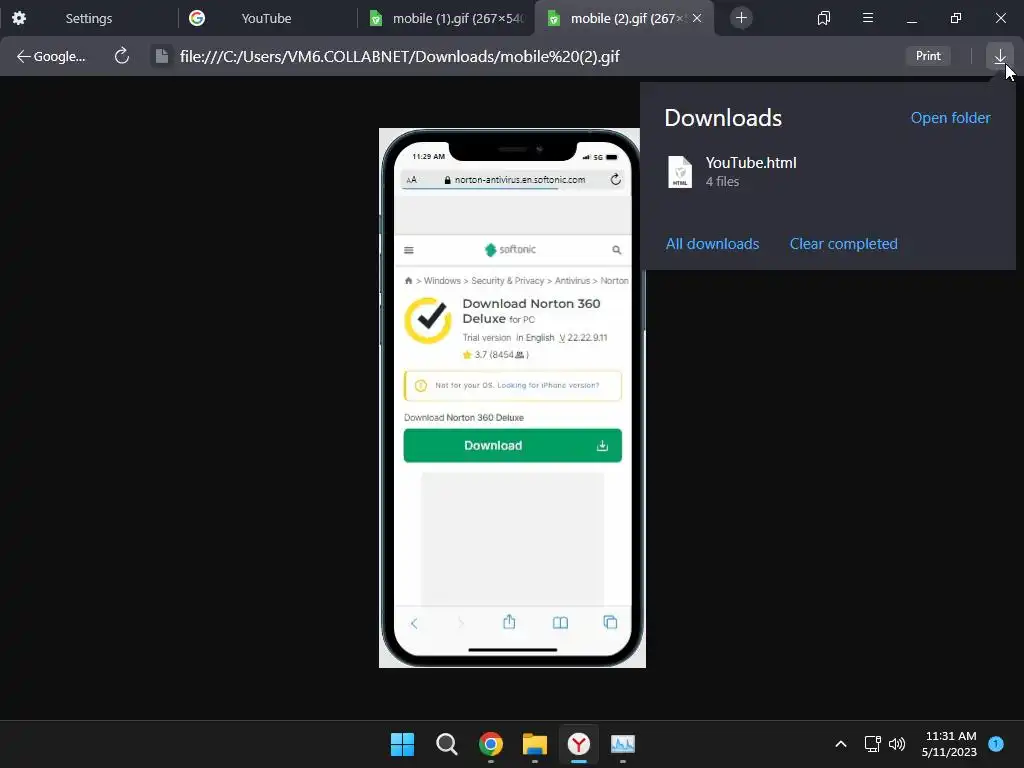Clear completed downloads
The height and width of the screenshot is (768, 1024).
tap(843, 244)
